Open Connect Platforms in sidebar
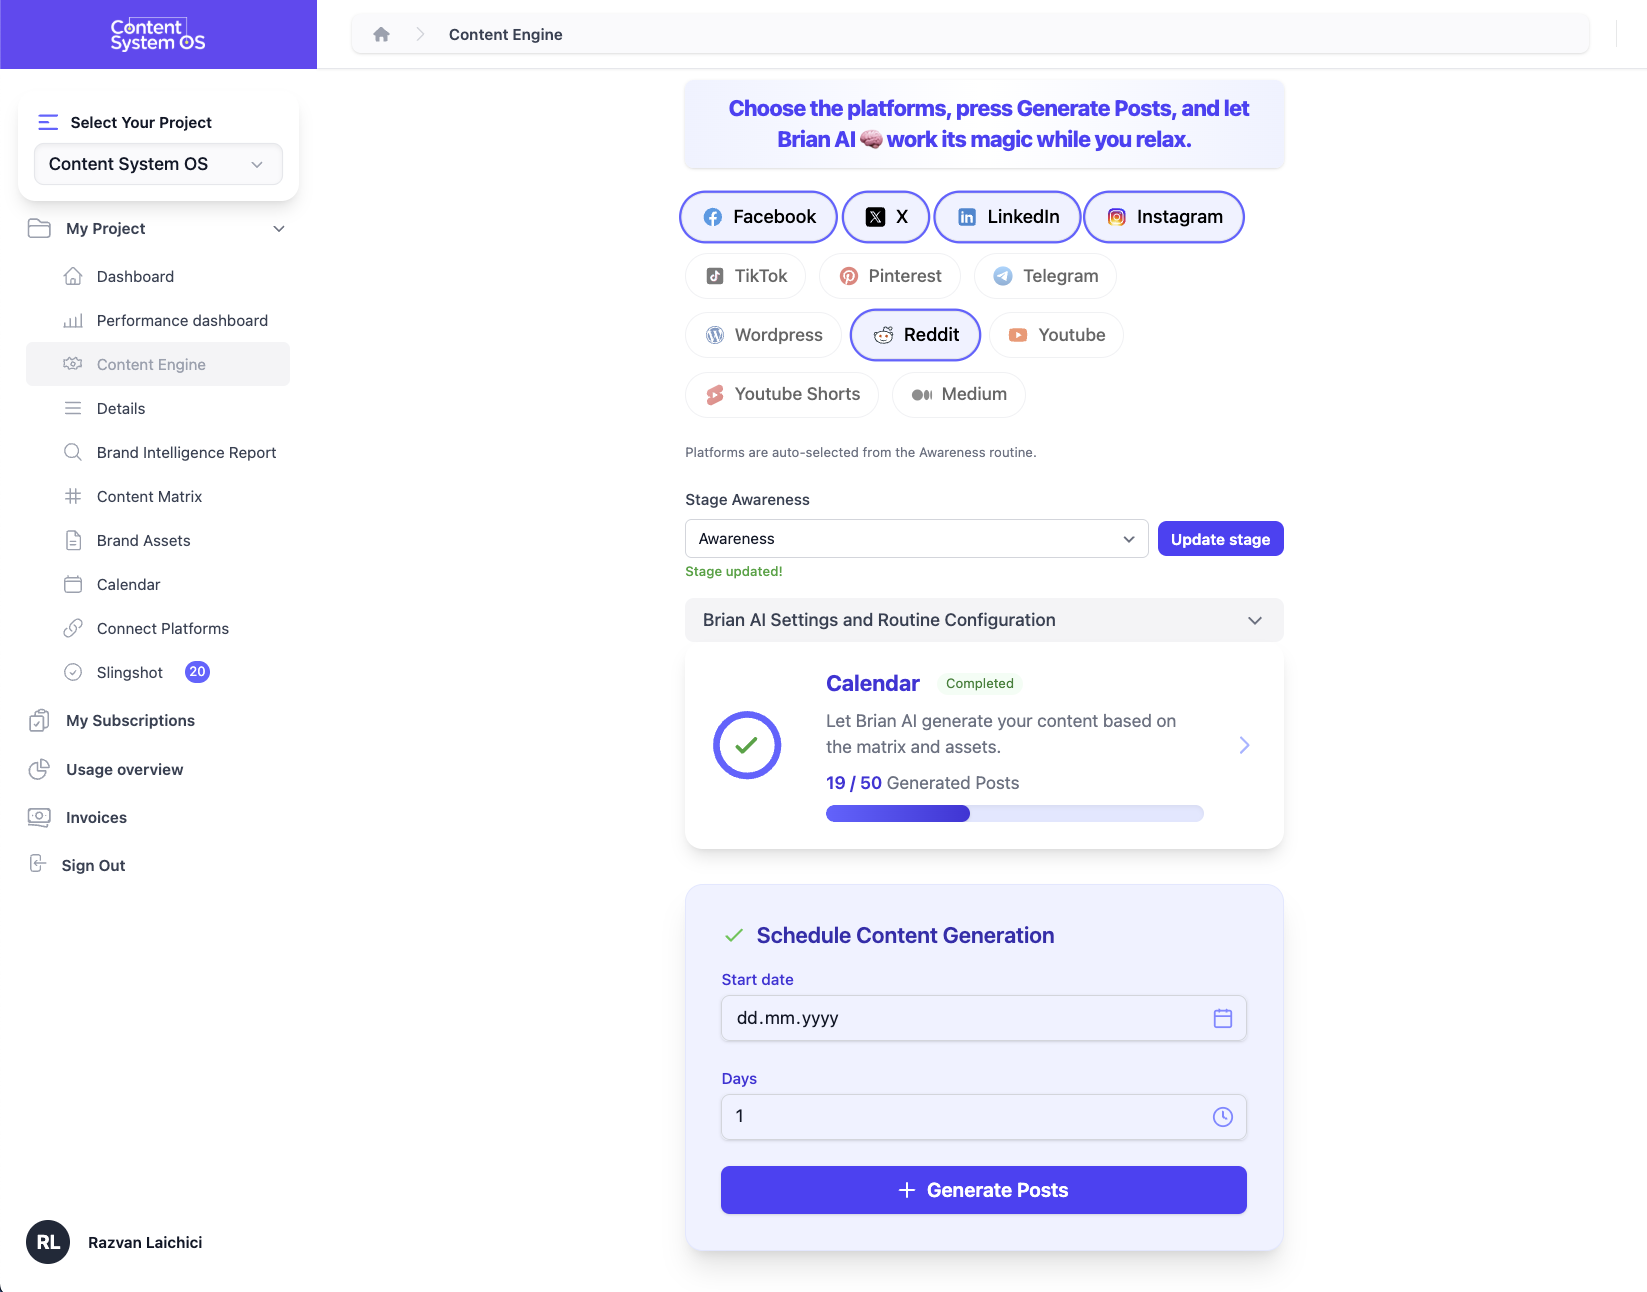Viewport: 1647px width, 1292px height. (x=162, y=629)
